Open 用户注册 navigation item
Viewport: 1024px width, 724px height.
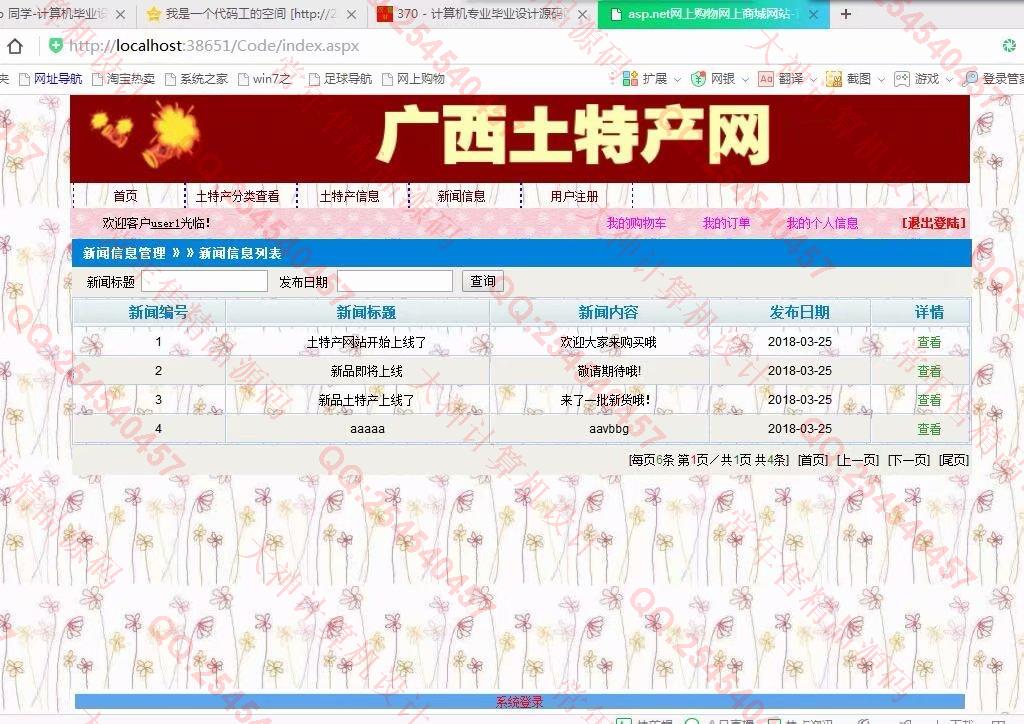pyautogui.click(x=574, y=197)
